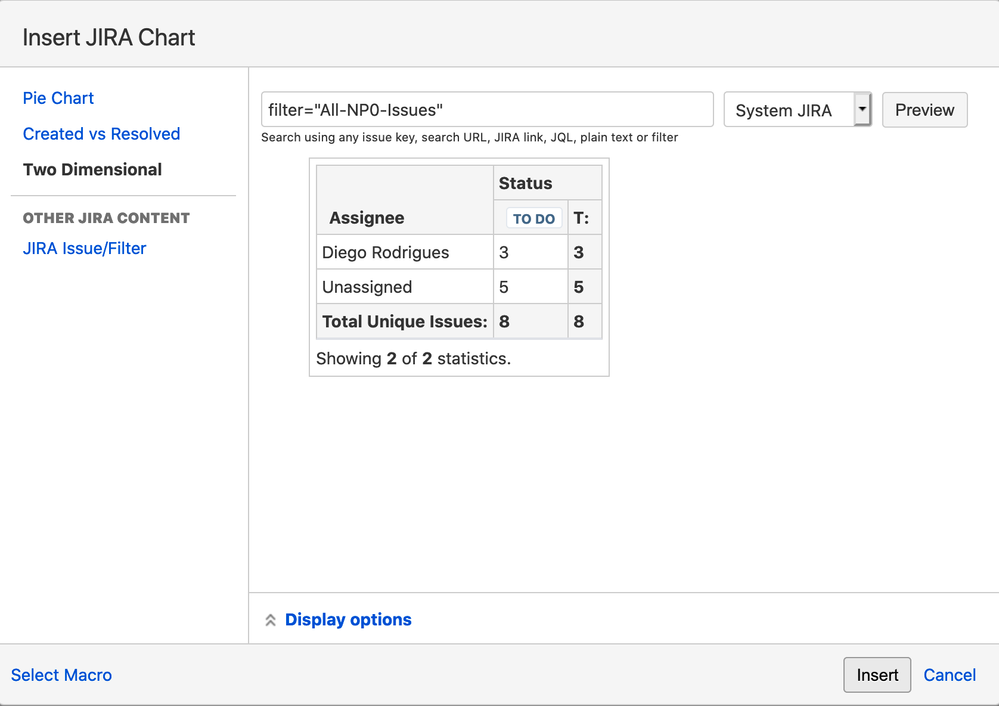Open the Created vs Resolved chart type
The width and height of the screenshot is (999, 706).
coord(101,134)
